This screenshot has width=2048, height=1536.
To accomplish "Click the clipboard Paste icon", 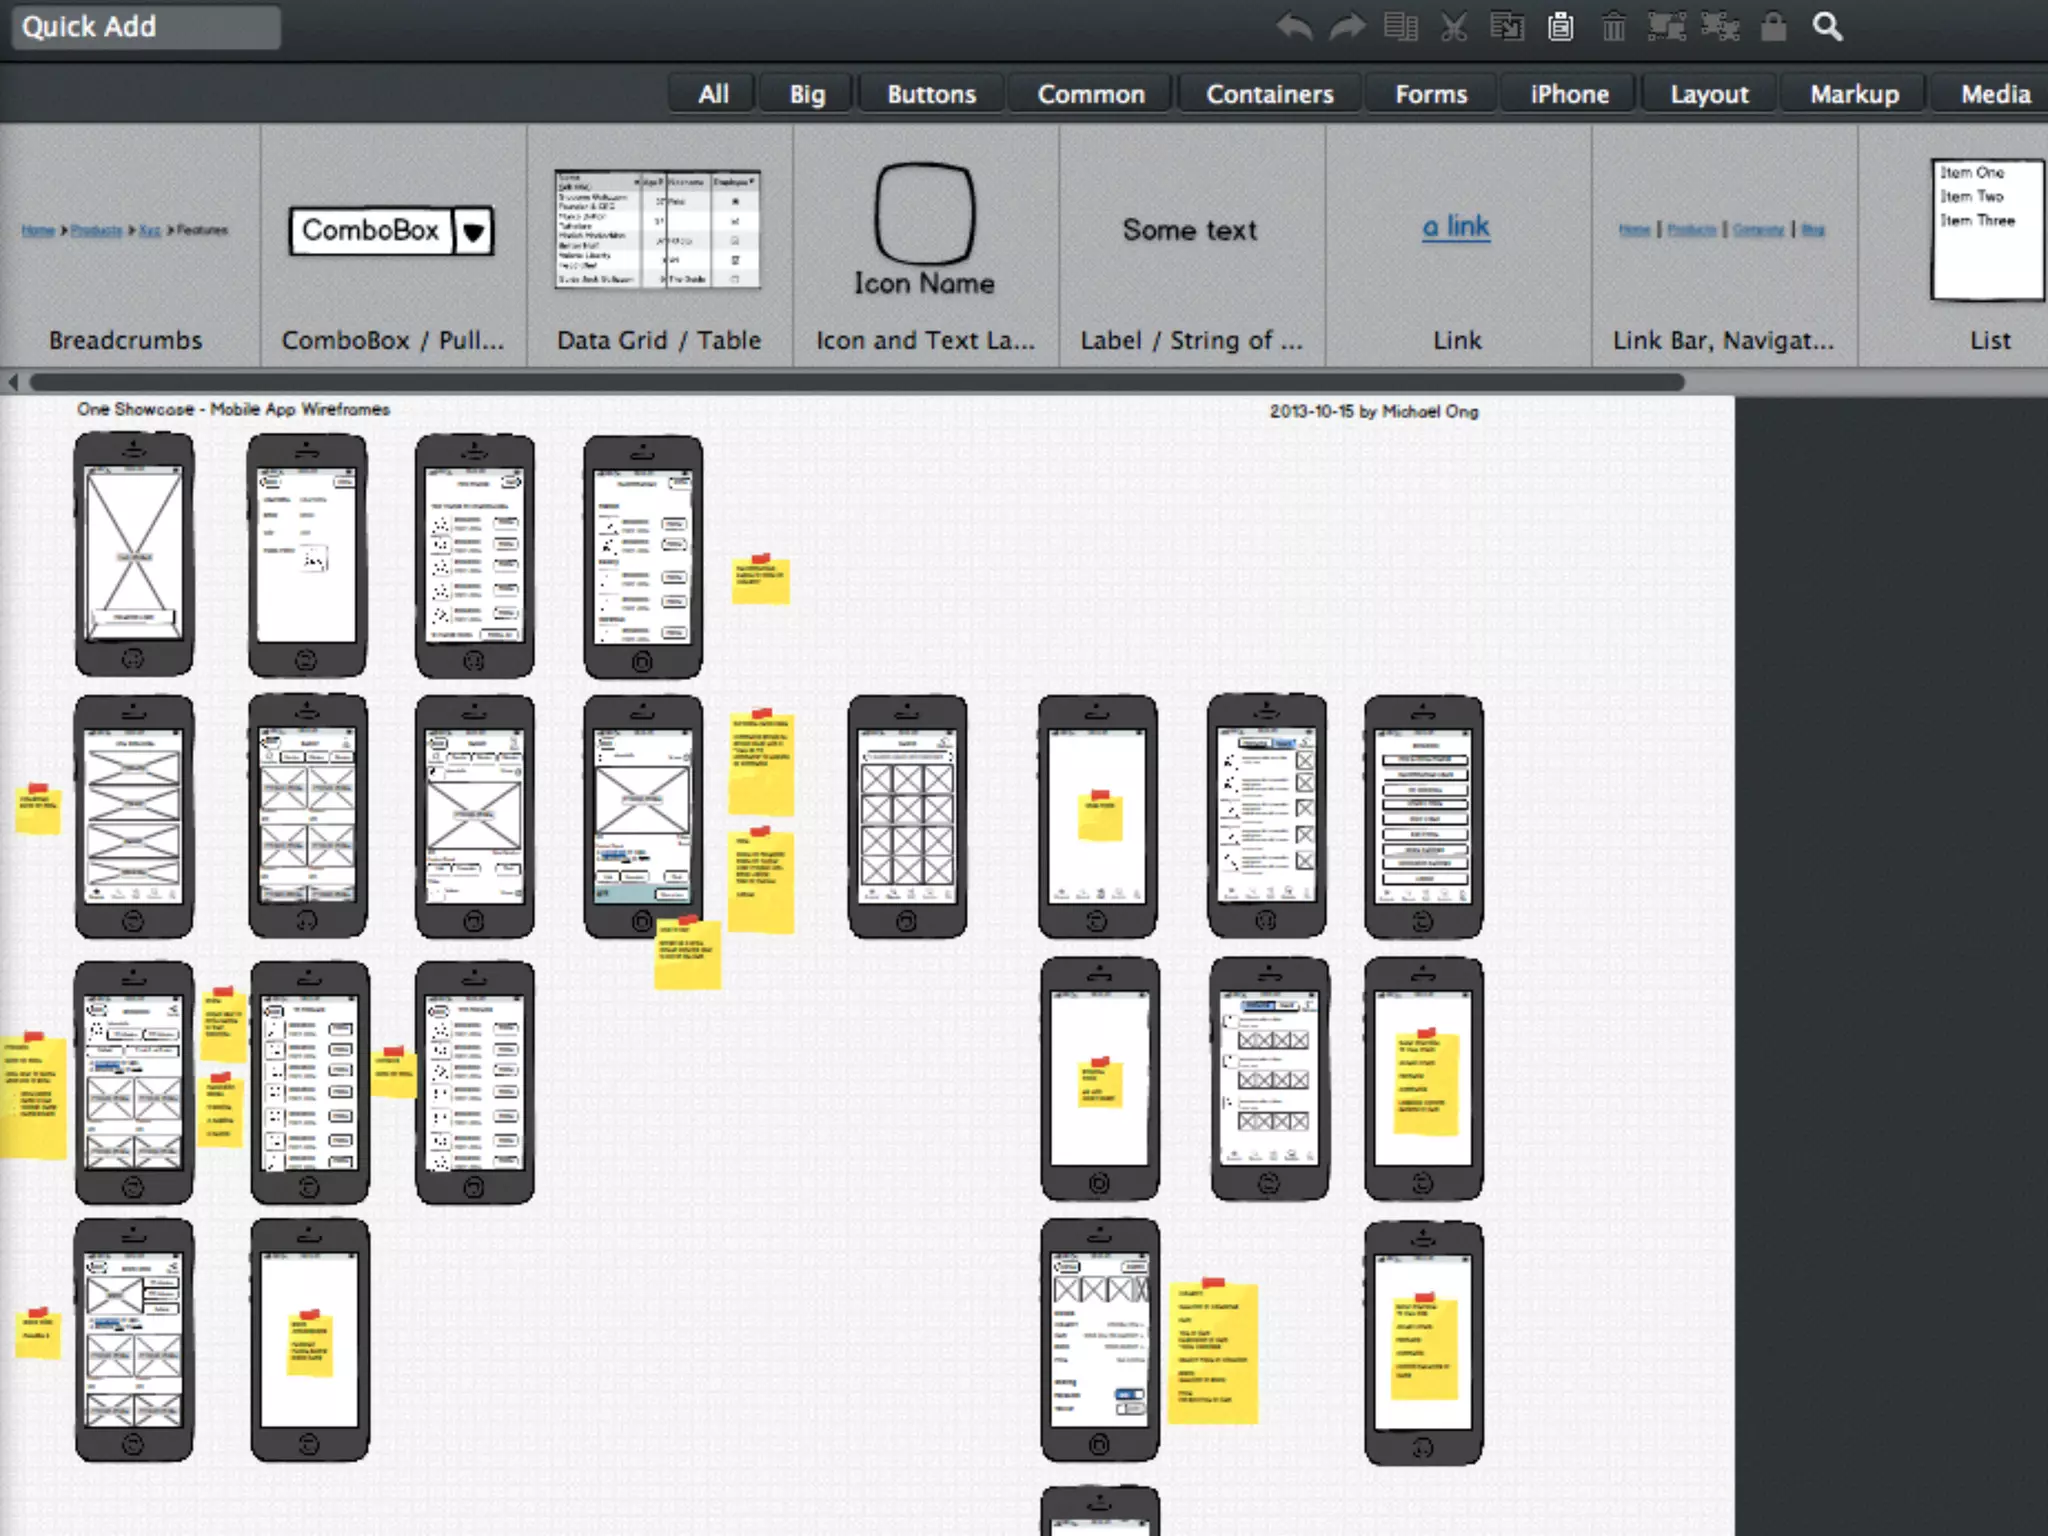I will click(1560, 27).
